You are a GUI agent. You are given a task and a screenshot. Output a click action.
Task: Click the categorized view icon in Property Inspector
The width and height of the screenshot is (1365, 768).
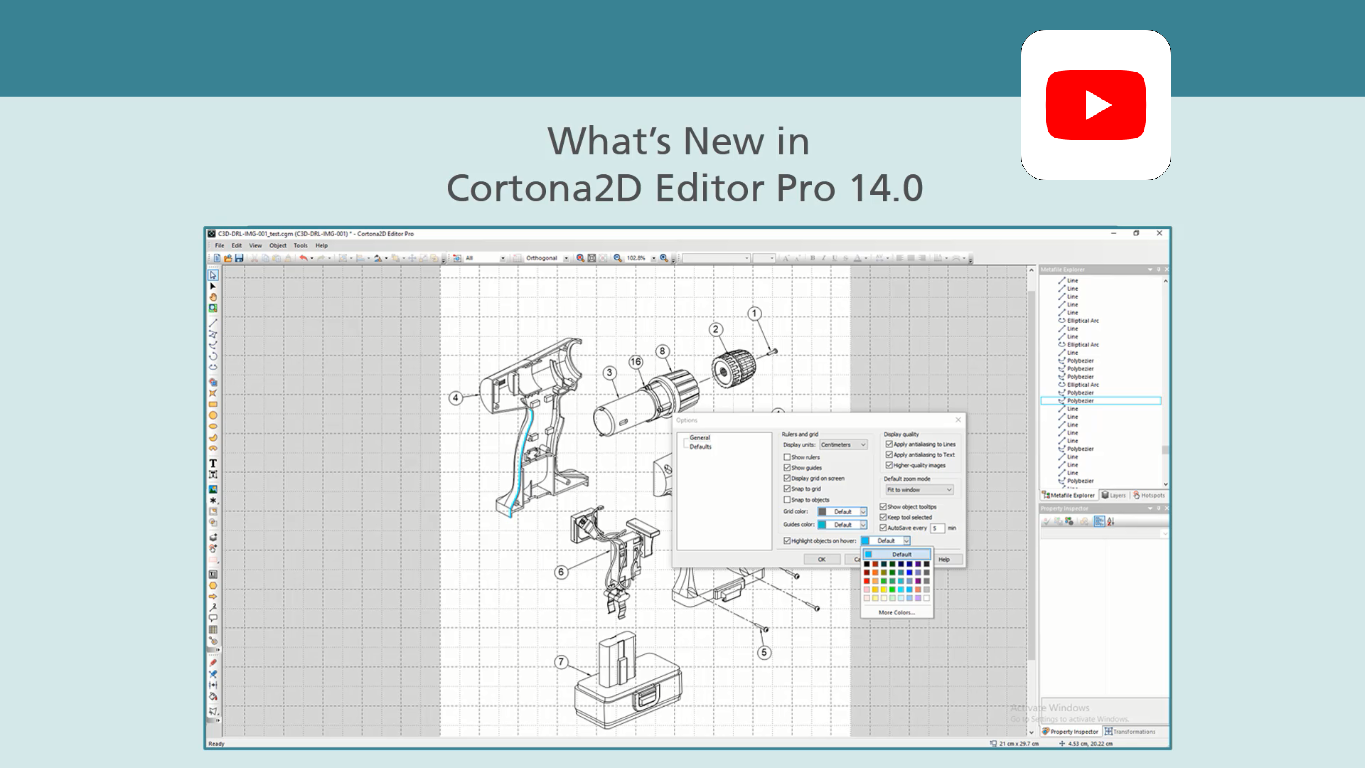[x=1099, y=521]
